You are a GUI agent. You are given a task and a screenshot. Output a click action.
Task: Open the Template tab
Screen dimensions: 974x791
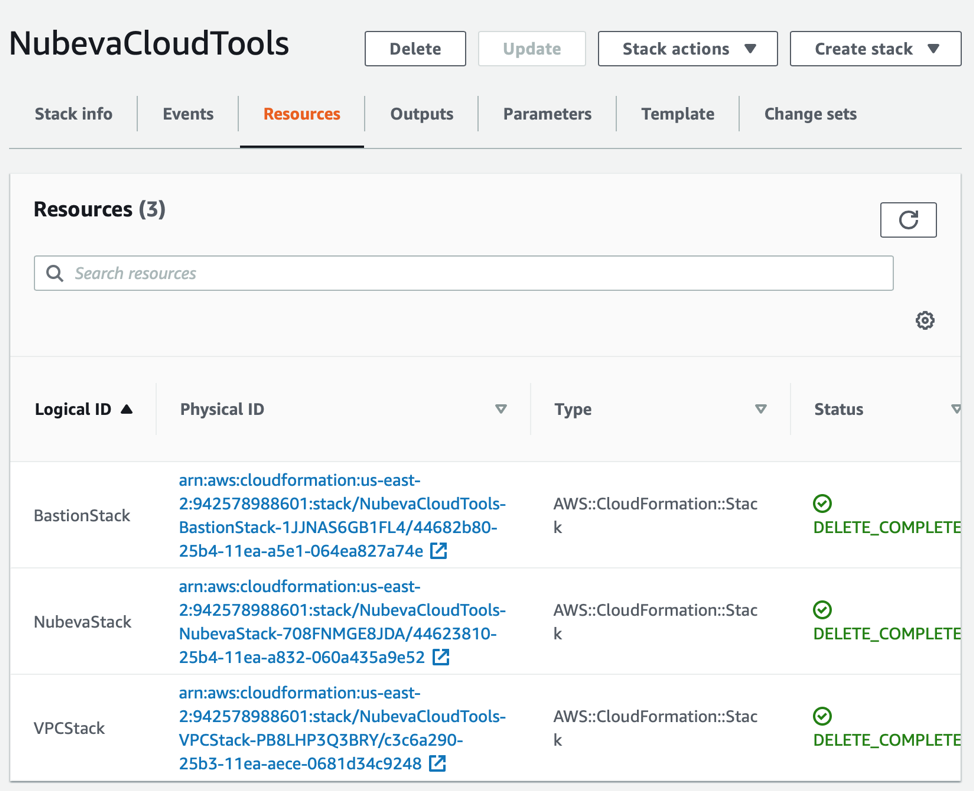click(x=678, y=114)
